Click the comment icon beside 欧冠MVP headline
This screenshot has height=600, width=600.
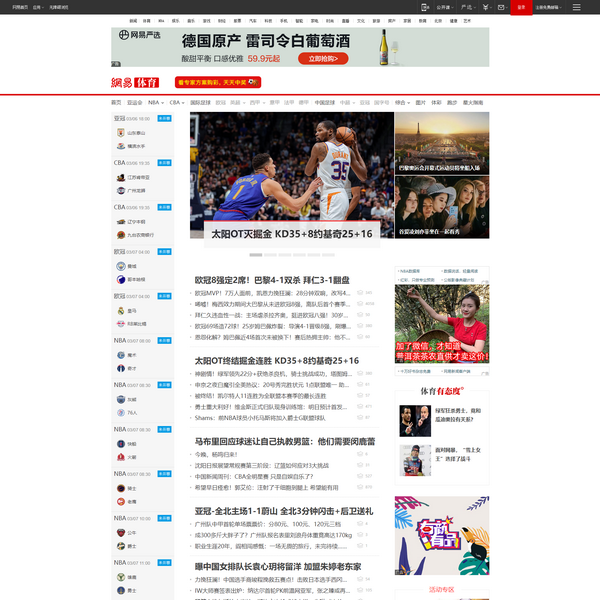(x=358, y=293)
